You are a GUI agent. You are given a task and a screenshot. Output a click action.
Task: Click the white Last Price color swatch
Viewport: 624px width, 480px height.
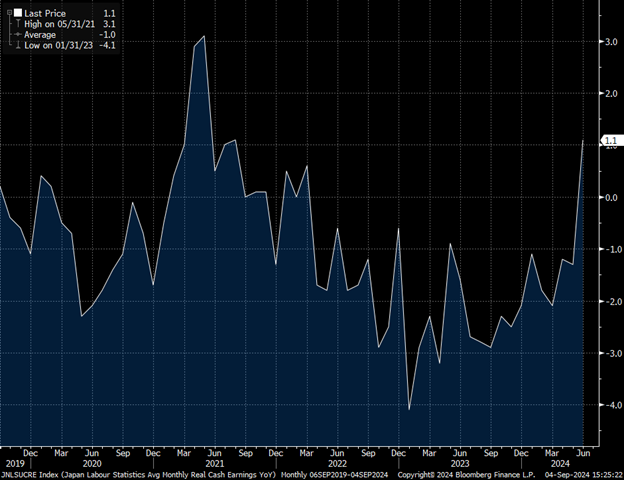(18, 13)
